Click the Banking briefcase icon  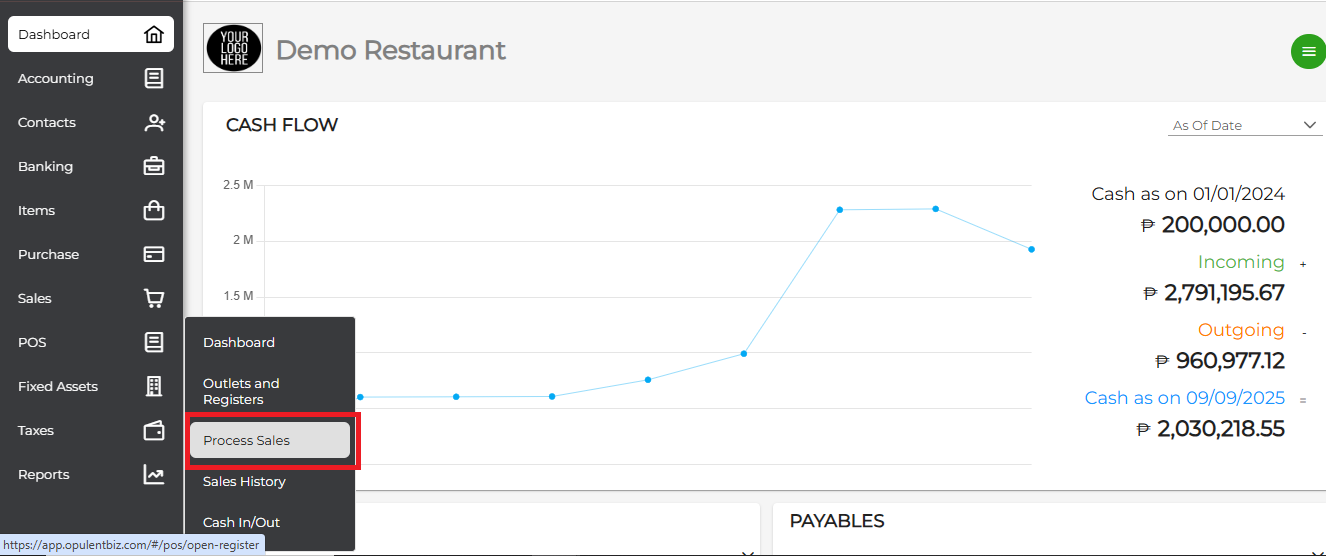154,167
